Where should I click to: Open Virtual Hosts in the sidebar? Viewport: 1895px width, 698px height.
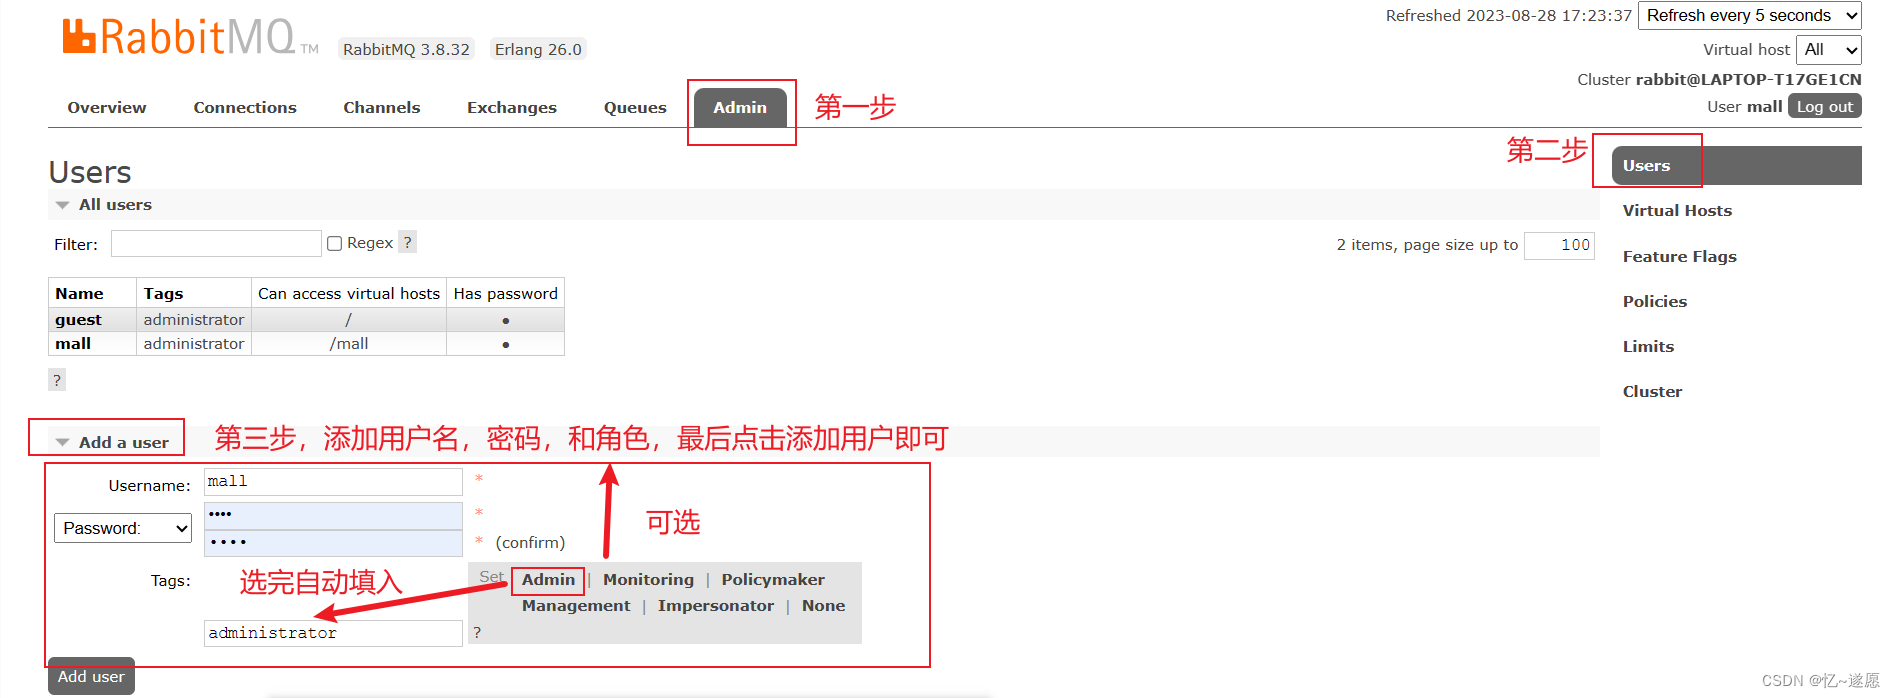pos(1677,211)
